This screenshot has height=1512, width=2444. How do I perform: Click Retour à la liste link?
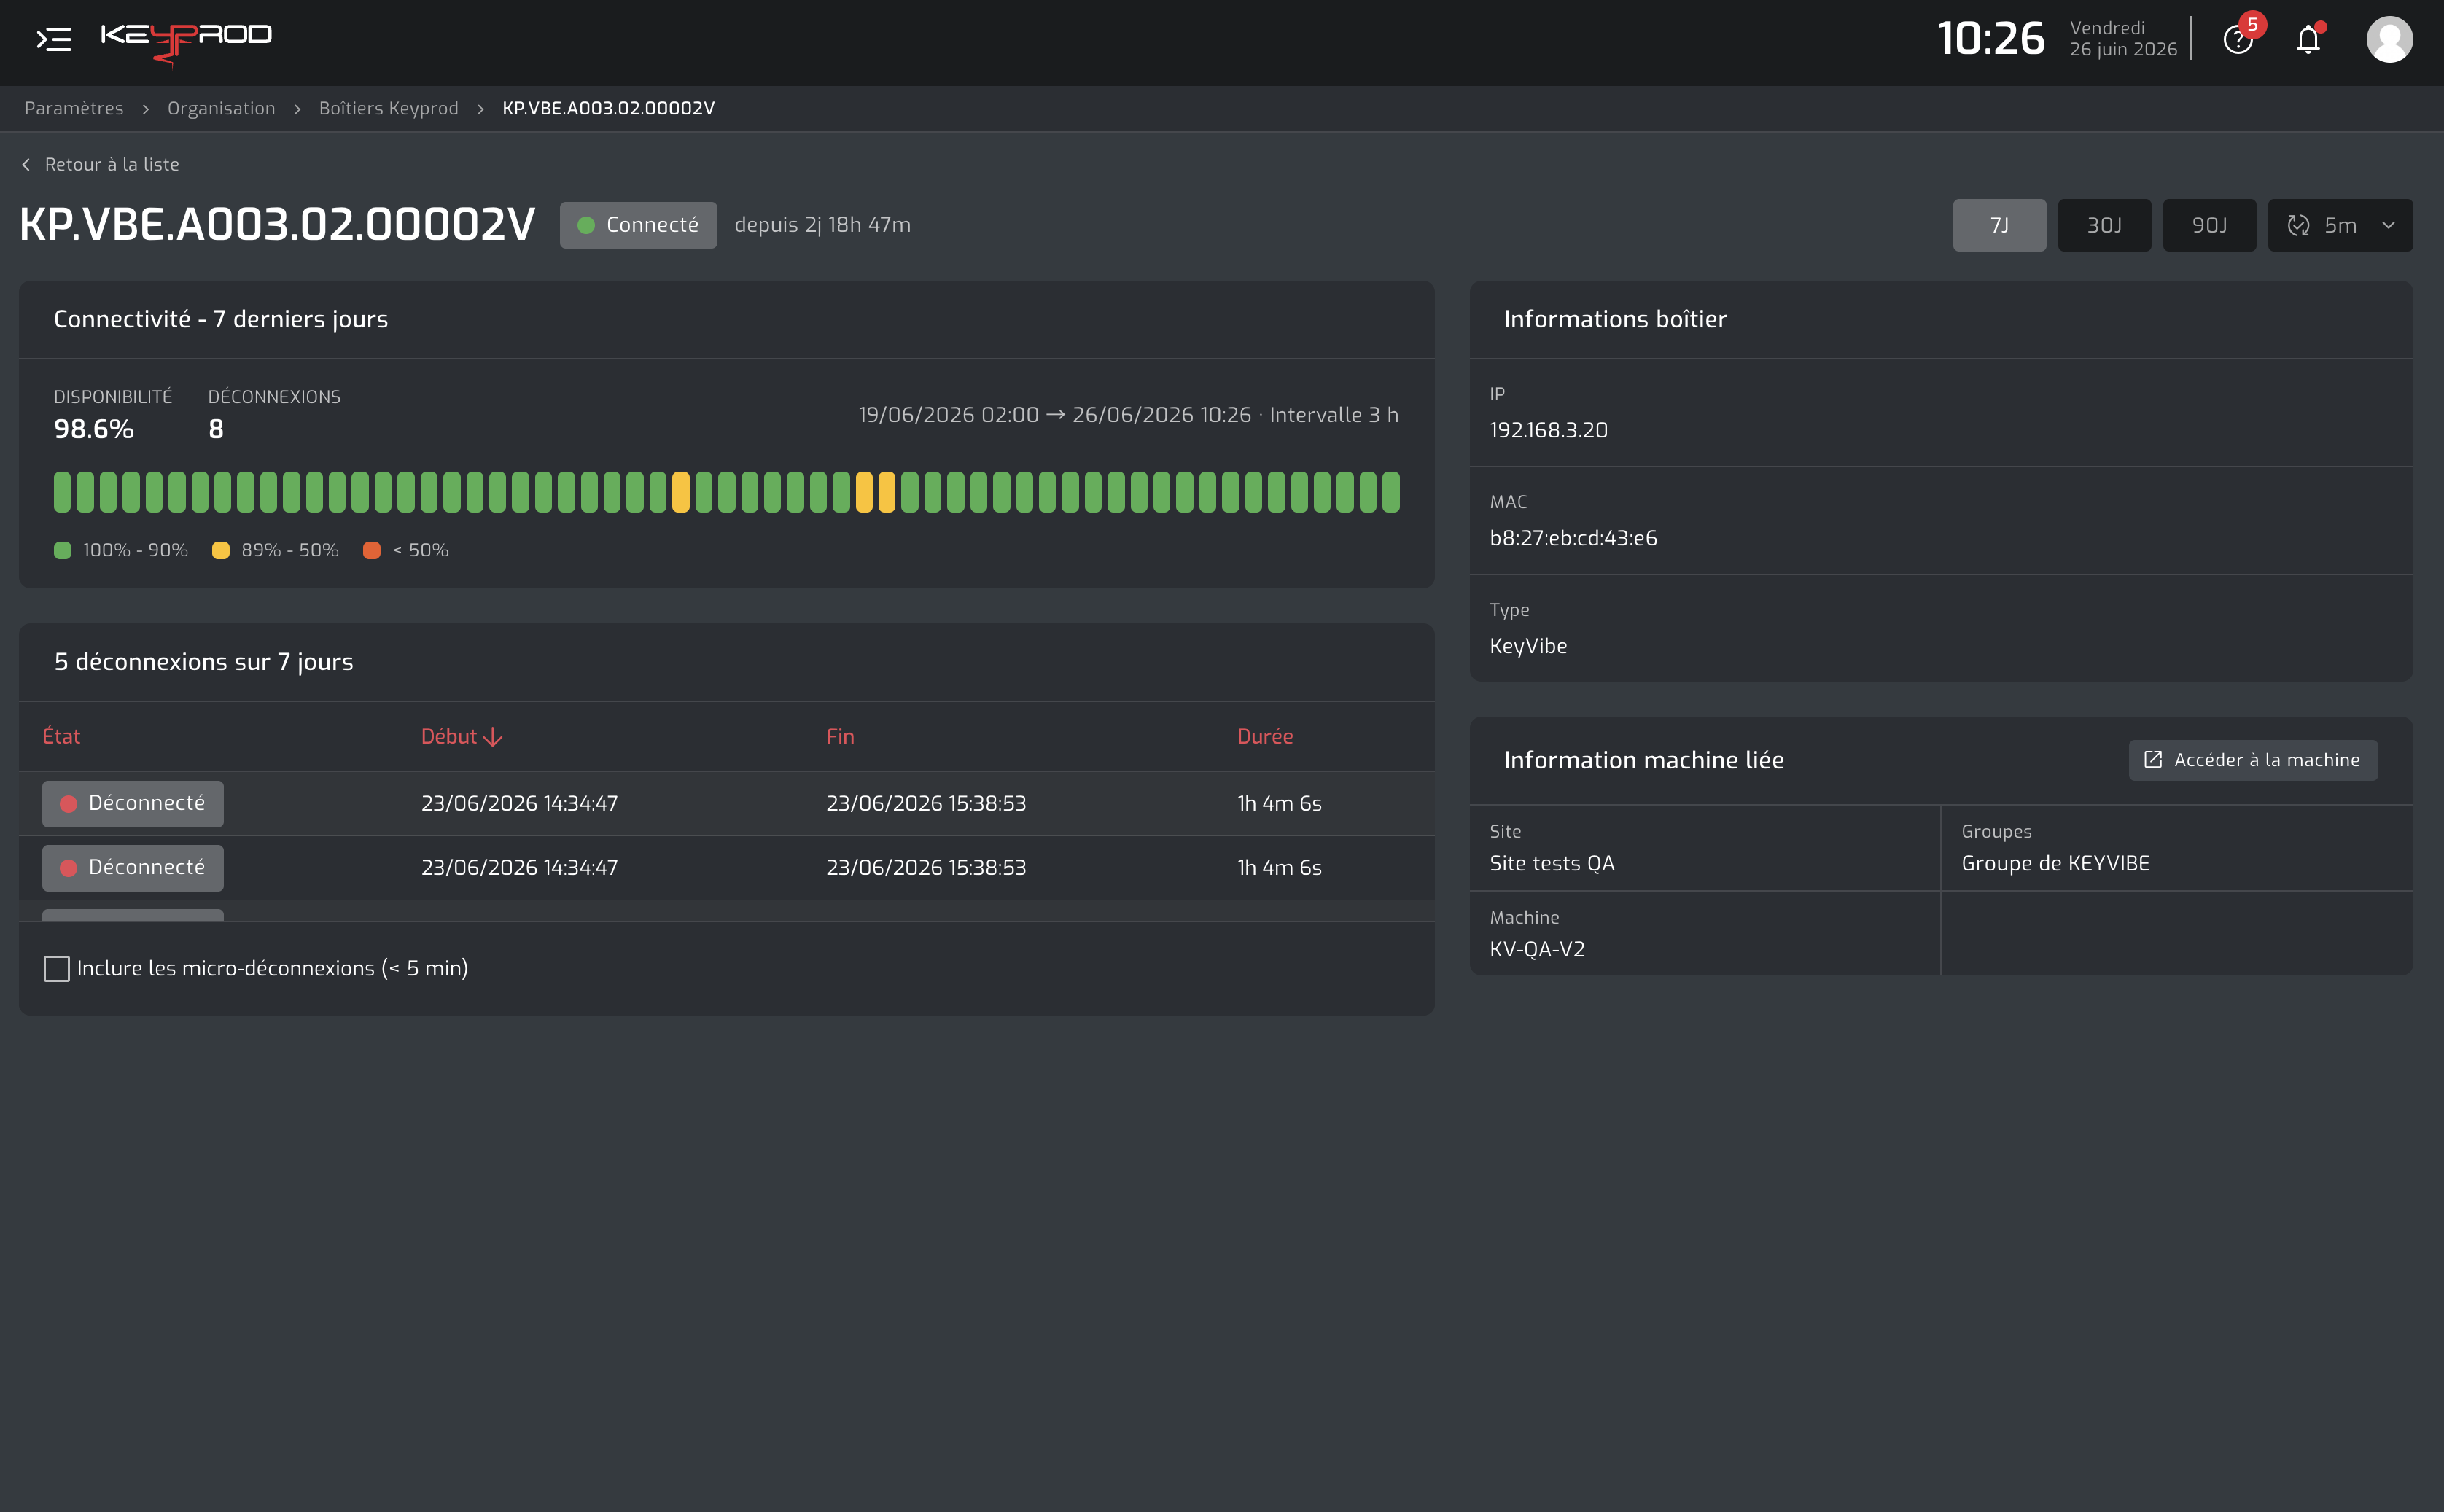(112, 164)
